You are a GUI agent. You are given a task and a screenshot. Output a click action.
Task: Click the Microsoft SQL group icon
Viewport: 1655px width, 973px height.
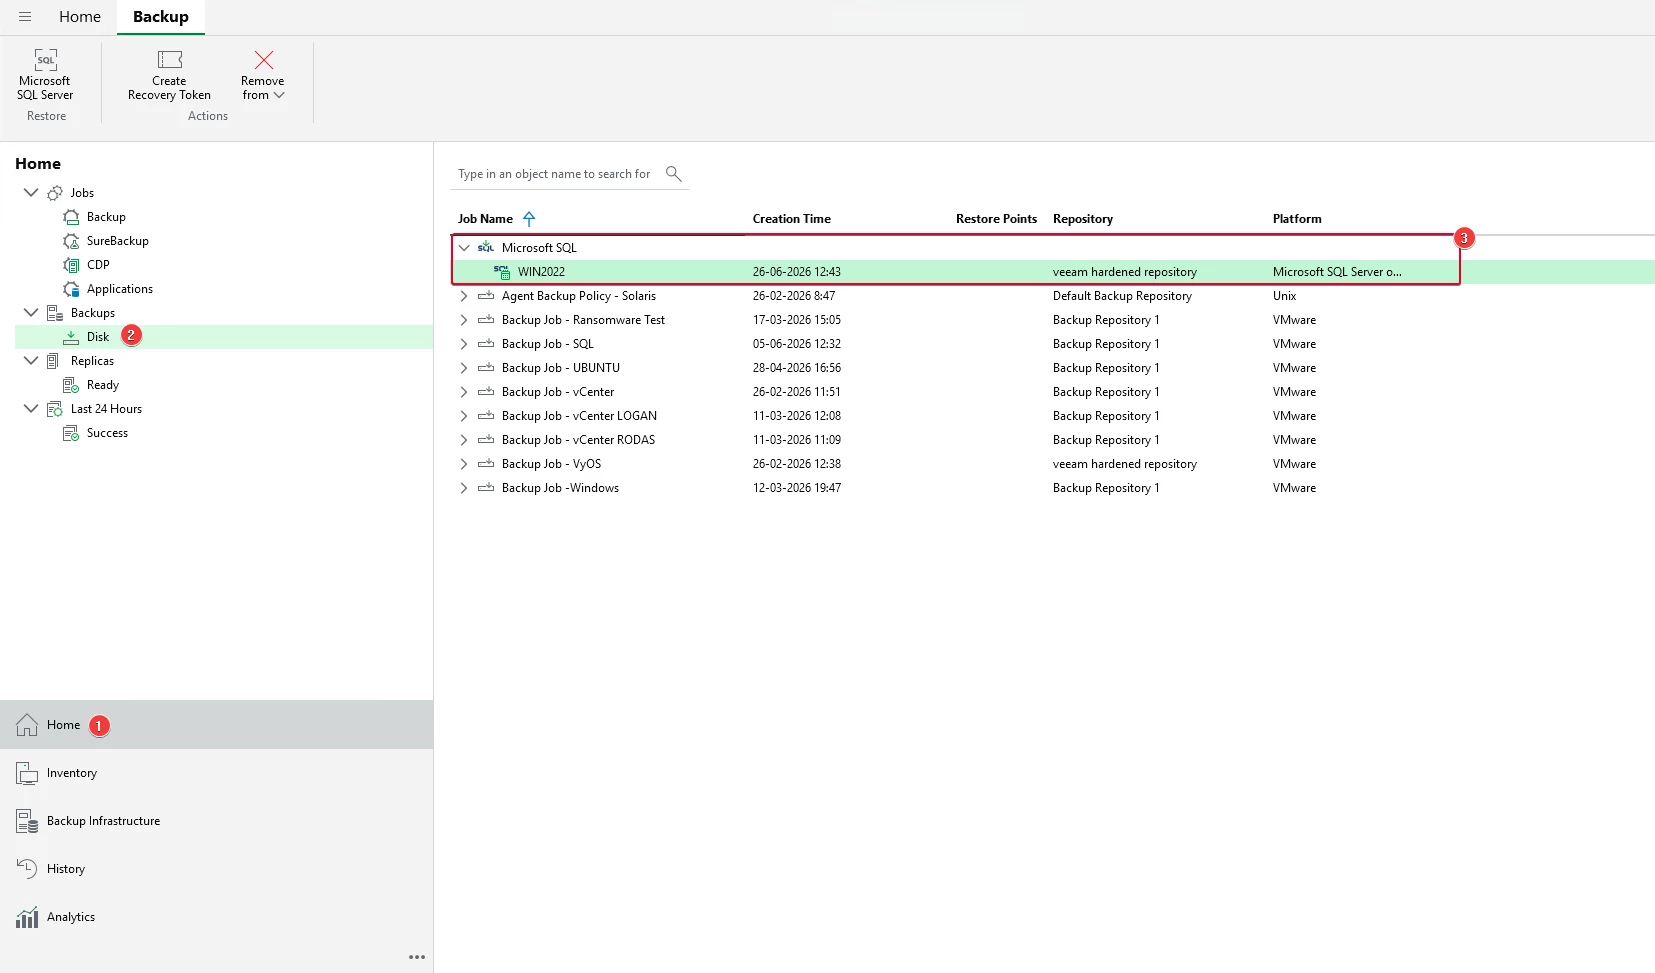(486, 248)
